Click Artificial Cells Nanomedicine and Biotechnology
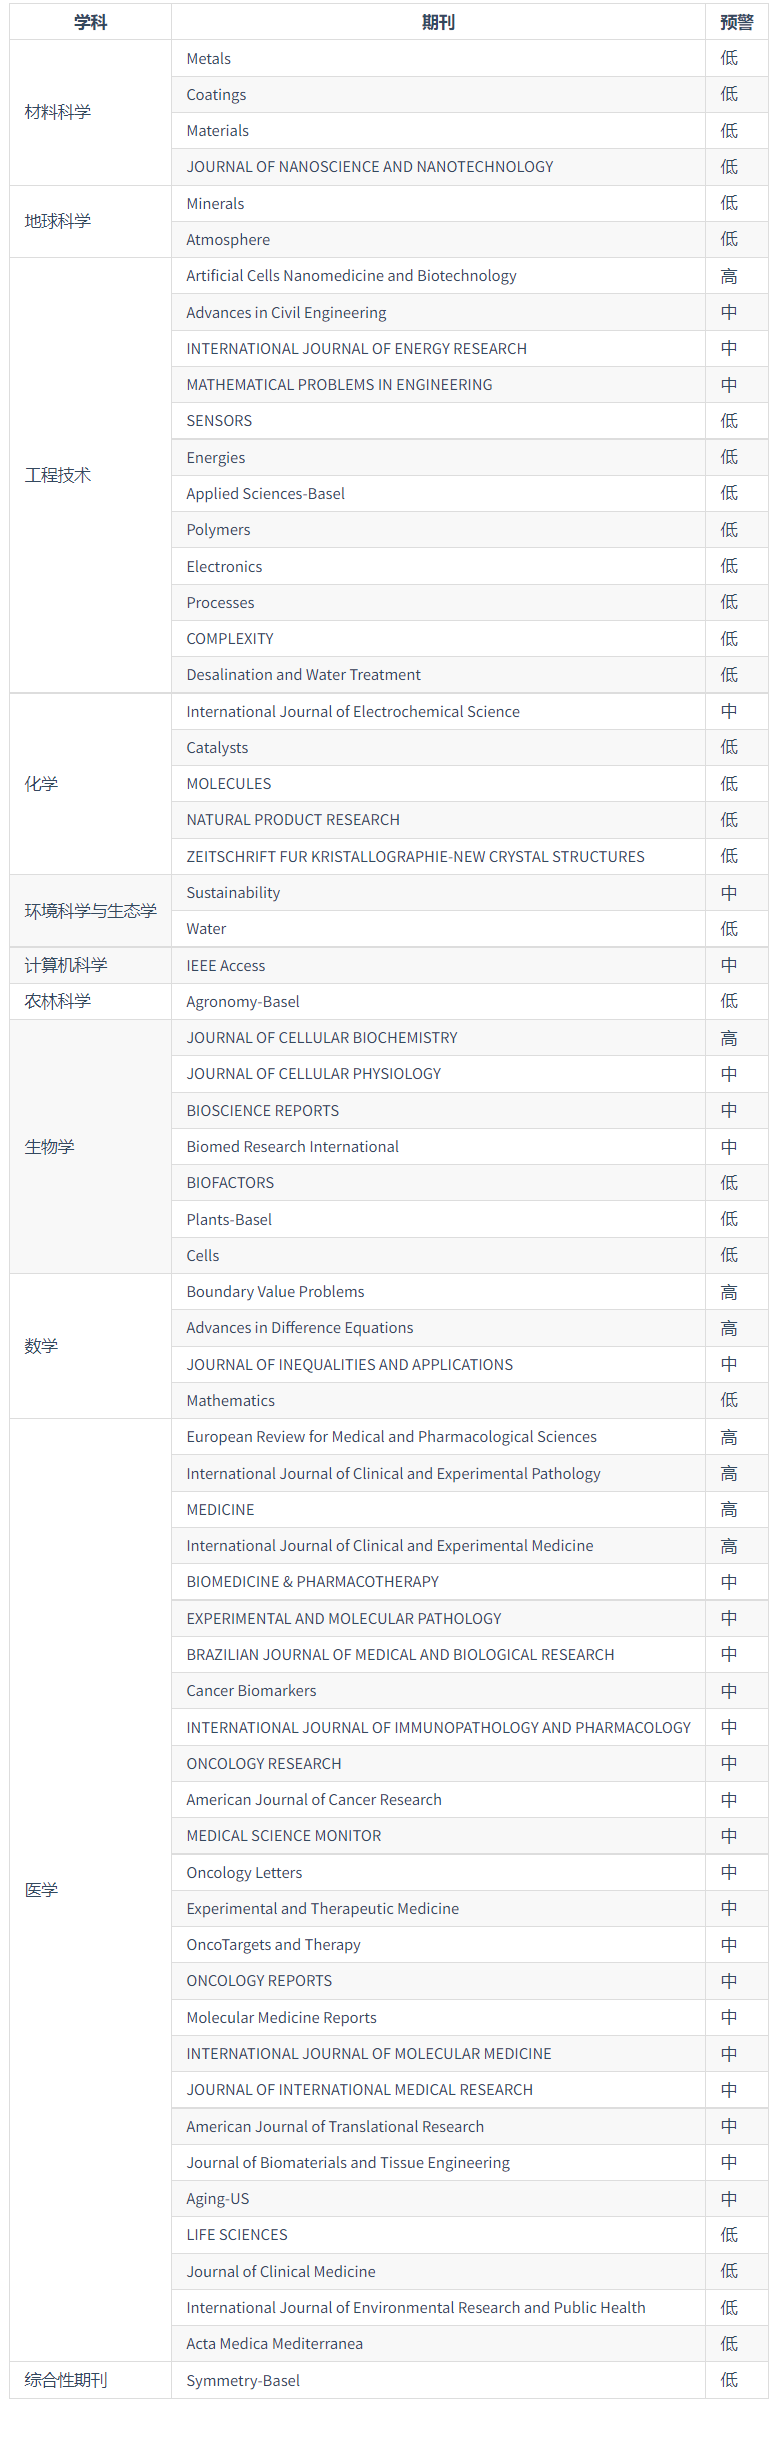775x2442 pixels. 351,276
